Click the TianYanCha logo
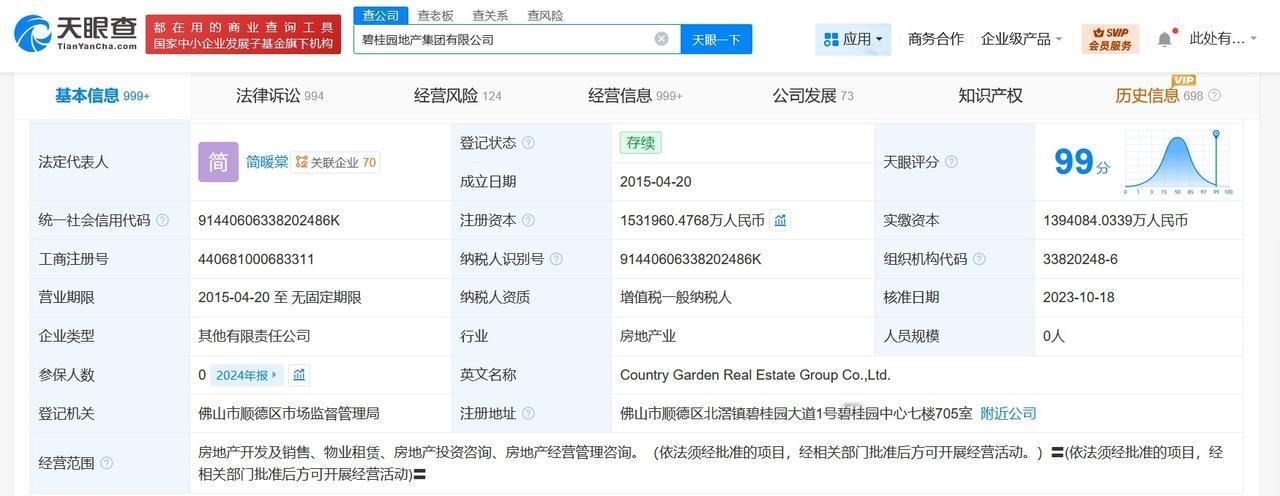Viewport: 1280px width, 496px height. [x=75, y=33]
